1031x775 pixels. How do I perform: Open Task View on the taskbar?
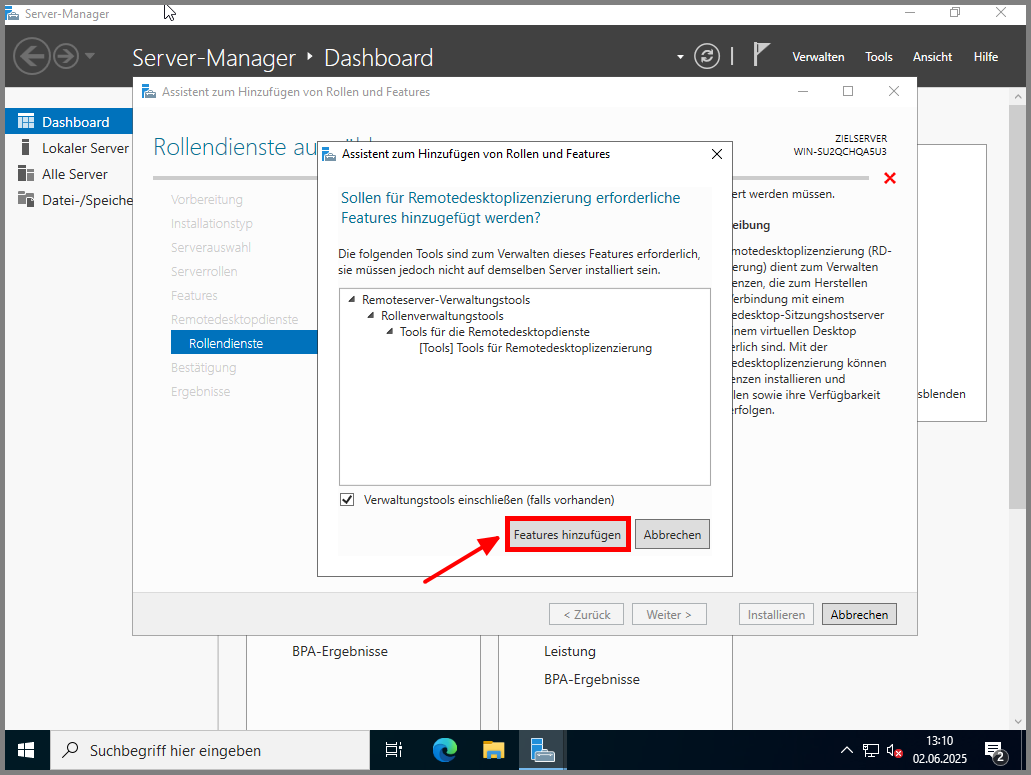tap(394, 750)
